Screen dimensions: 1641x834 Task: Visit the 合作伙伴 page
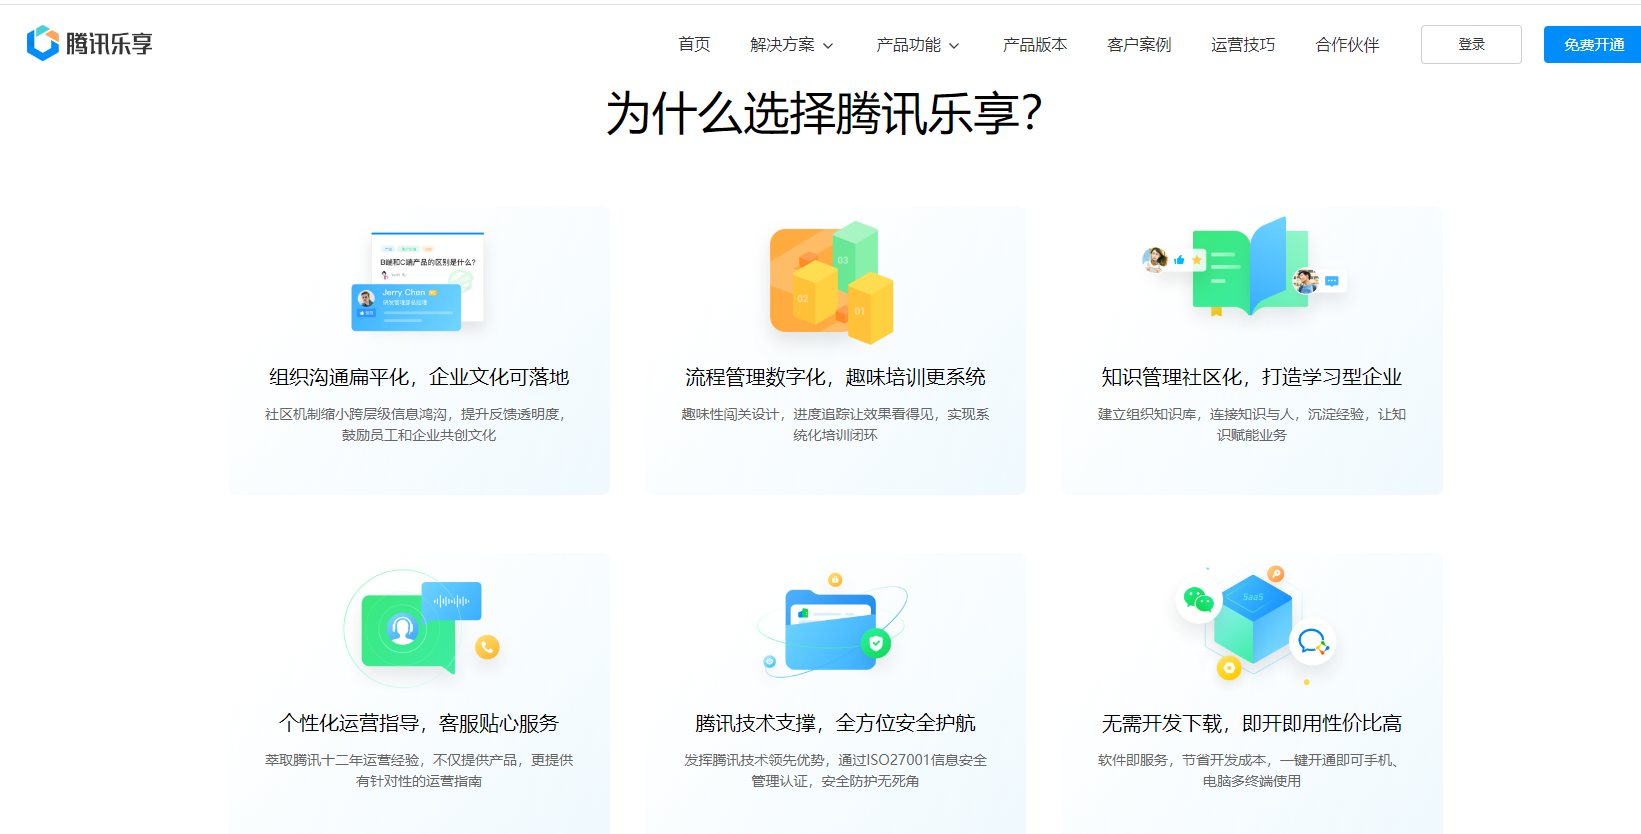coord(1347,45)
